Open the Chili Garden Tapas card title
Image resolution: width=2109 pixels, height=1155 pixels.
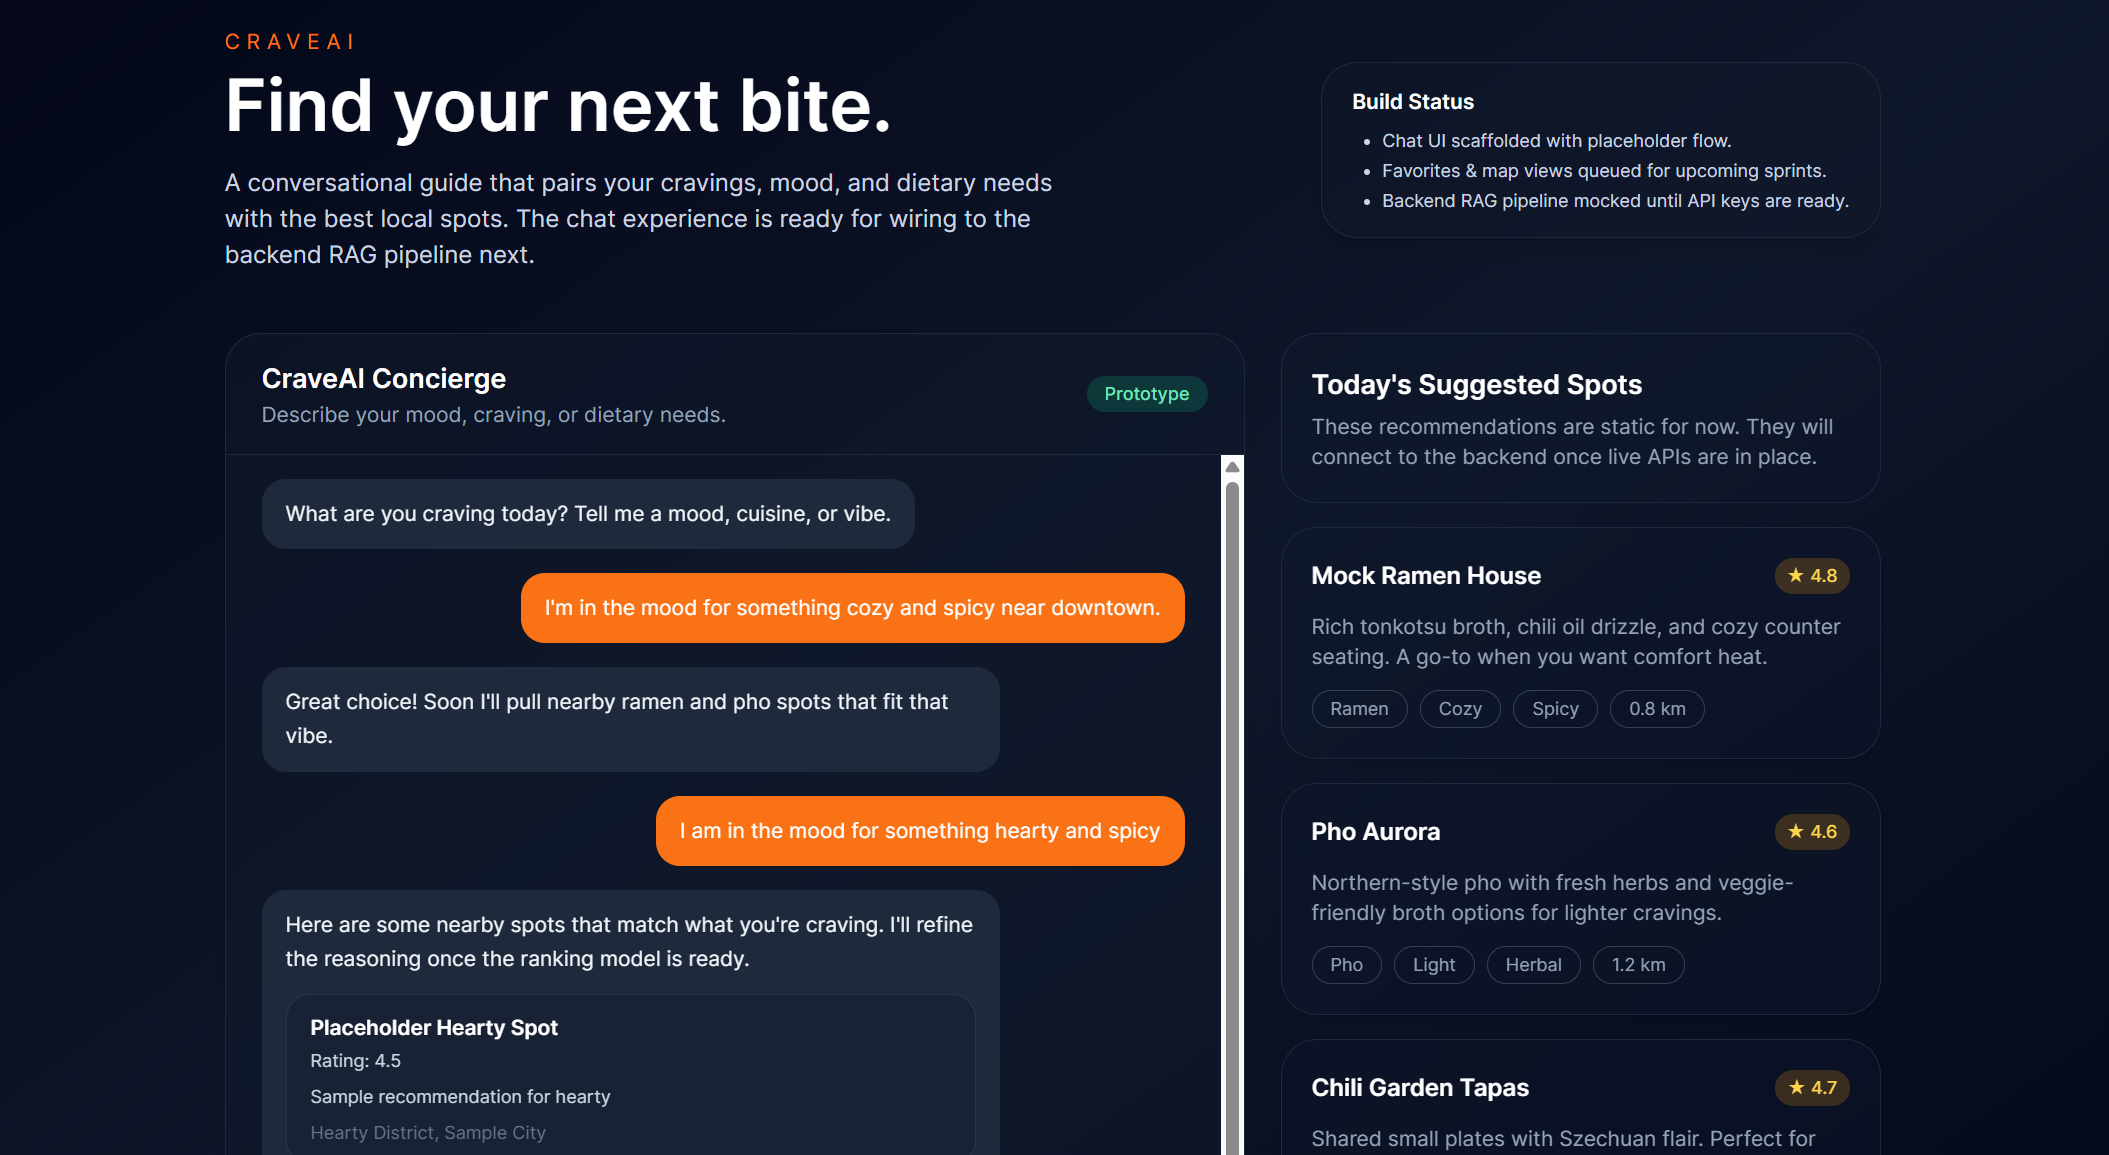coord(1420,1088)
